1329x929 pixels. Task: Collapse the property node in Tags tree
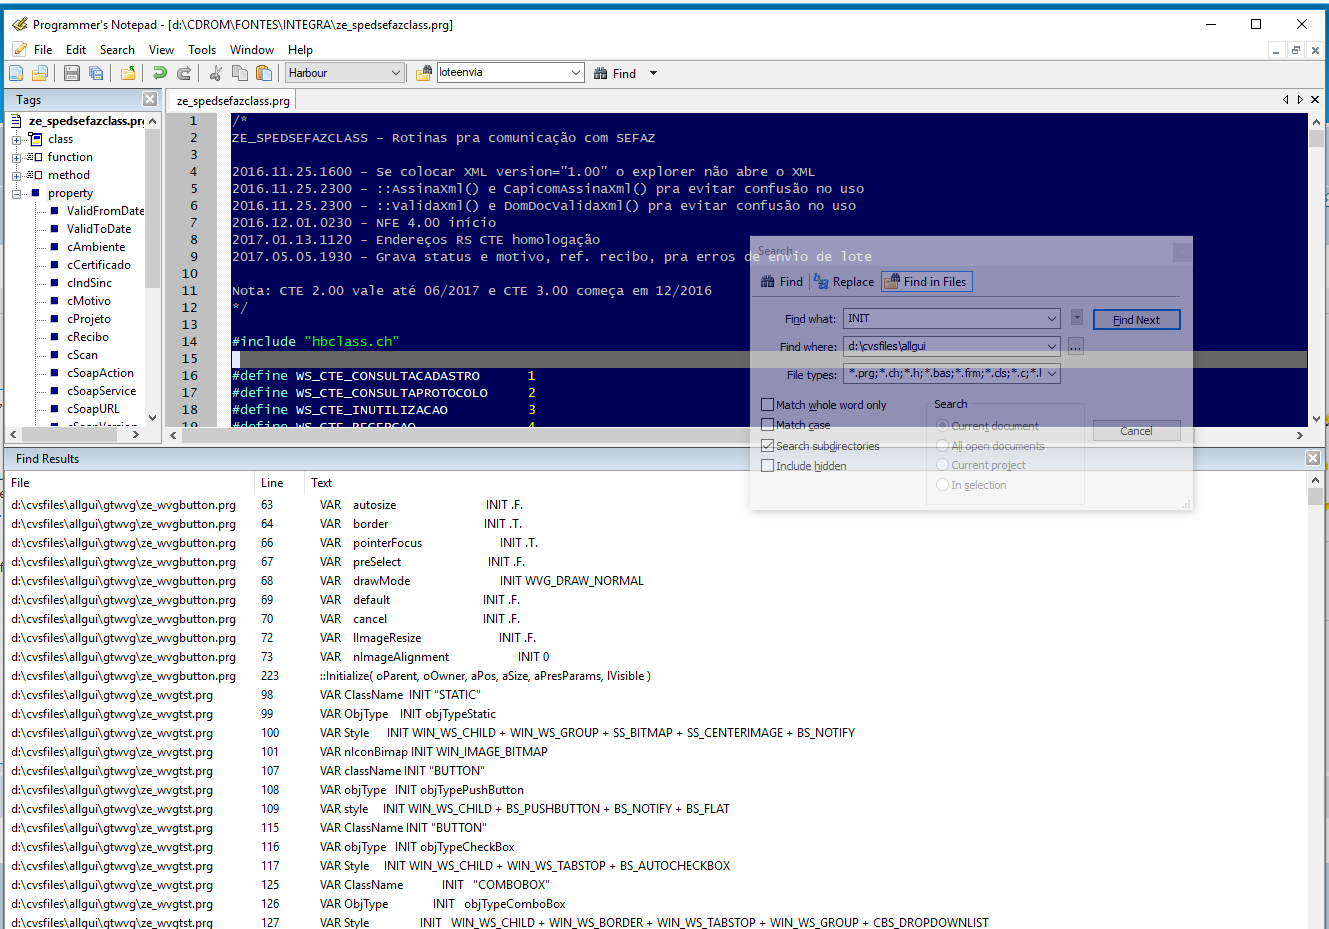(x=17, y=193)
